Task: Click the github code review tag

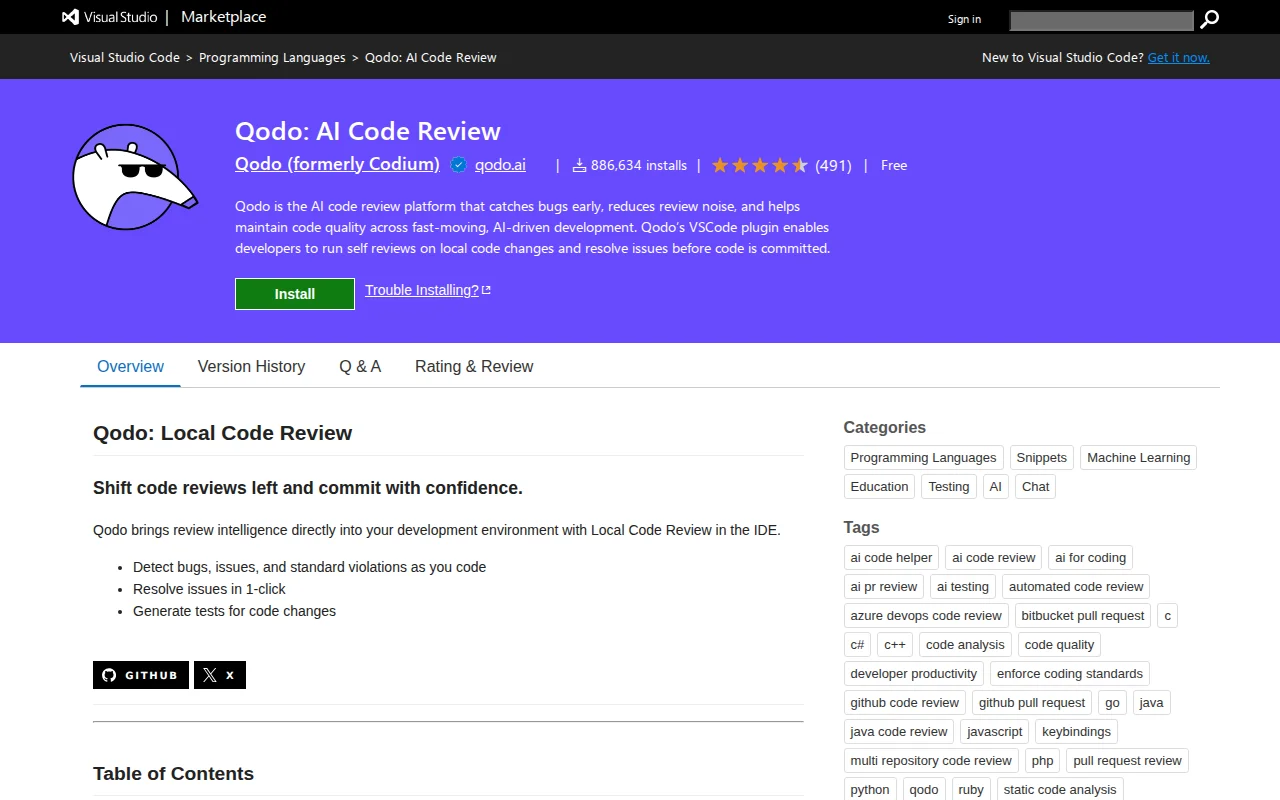Action: 905,703
